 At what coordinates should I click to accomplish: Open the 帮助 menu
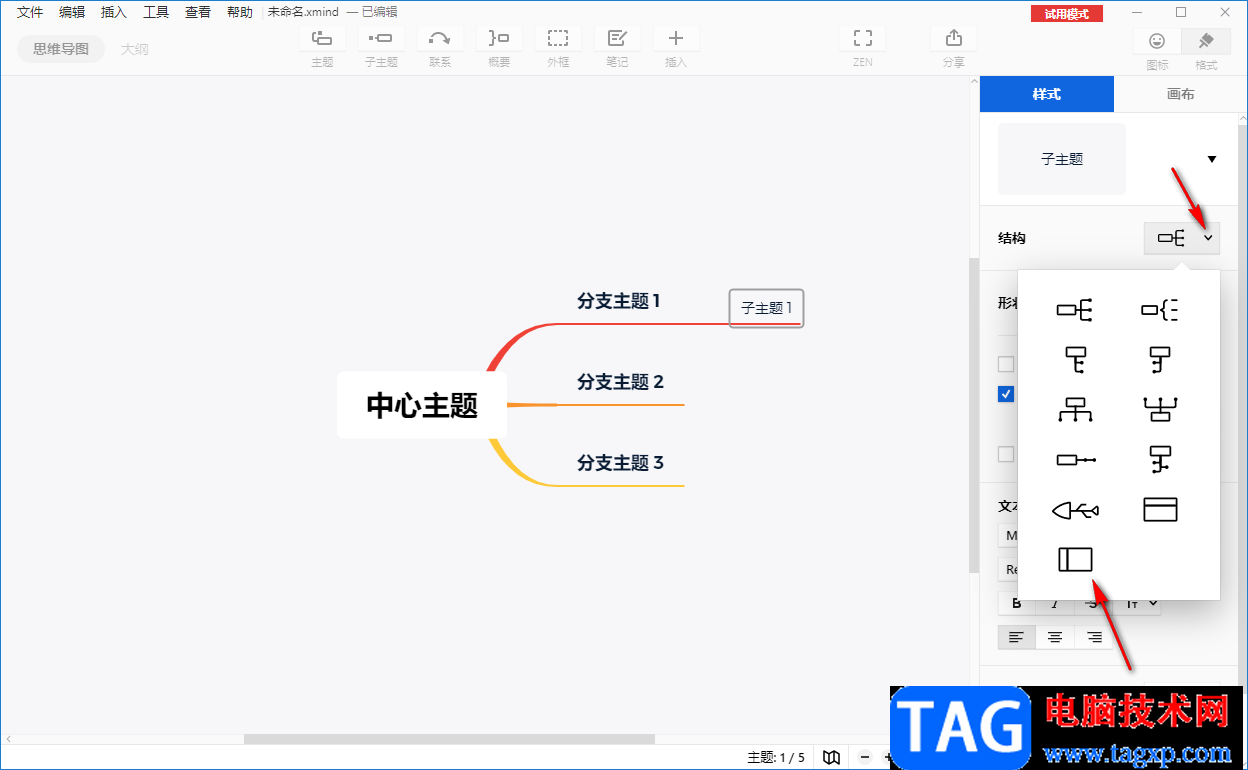pyautogui.click(x=240, y=12)
